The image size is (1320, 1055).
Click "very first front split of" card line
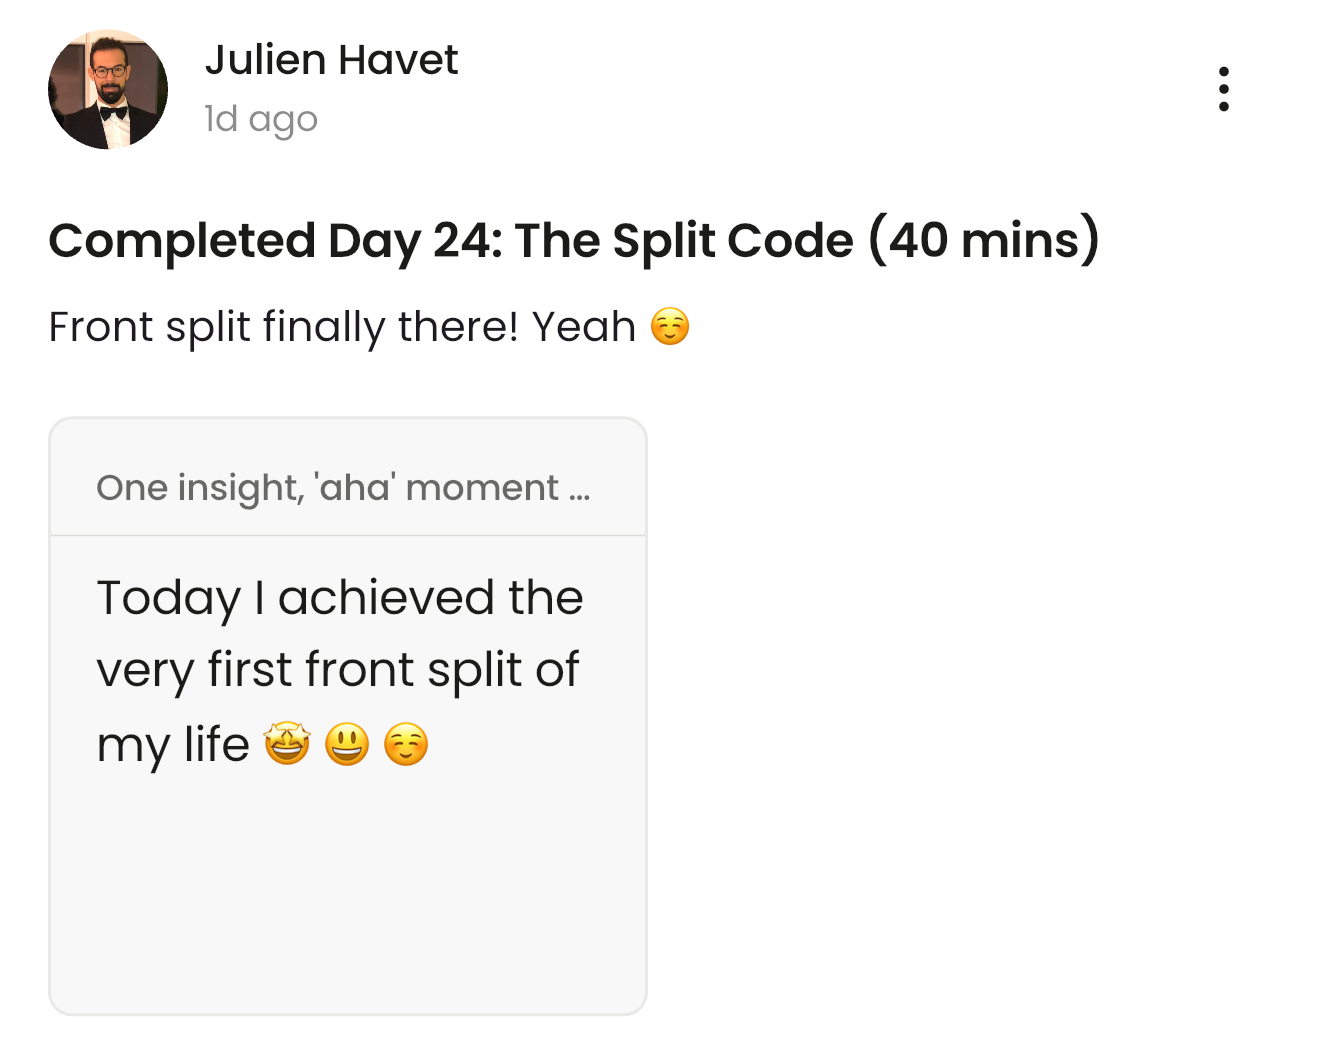pos(337,670)
